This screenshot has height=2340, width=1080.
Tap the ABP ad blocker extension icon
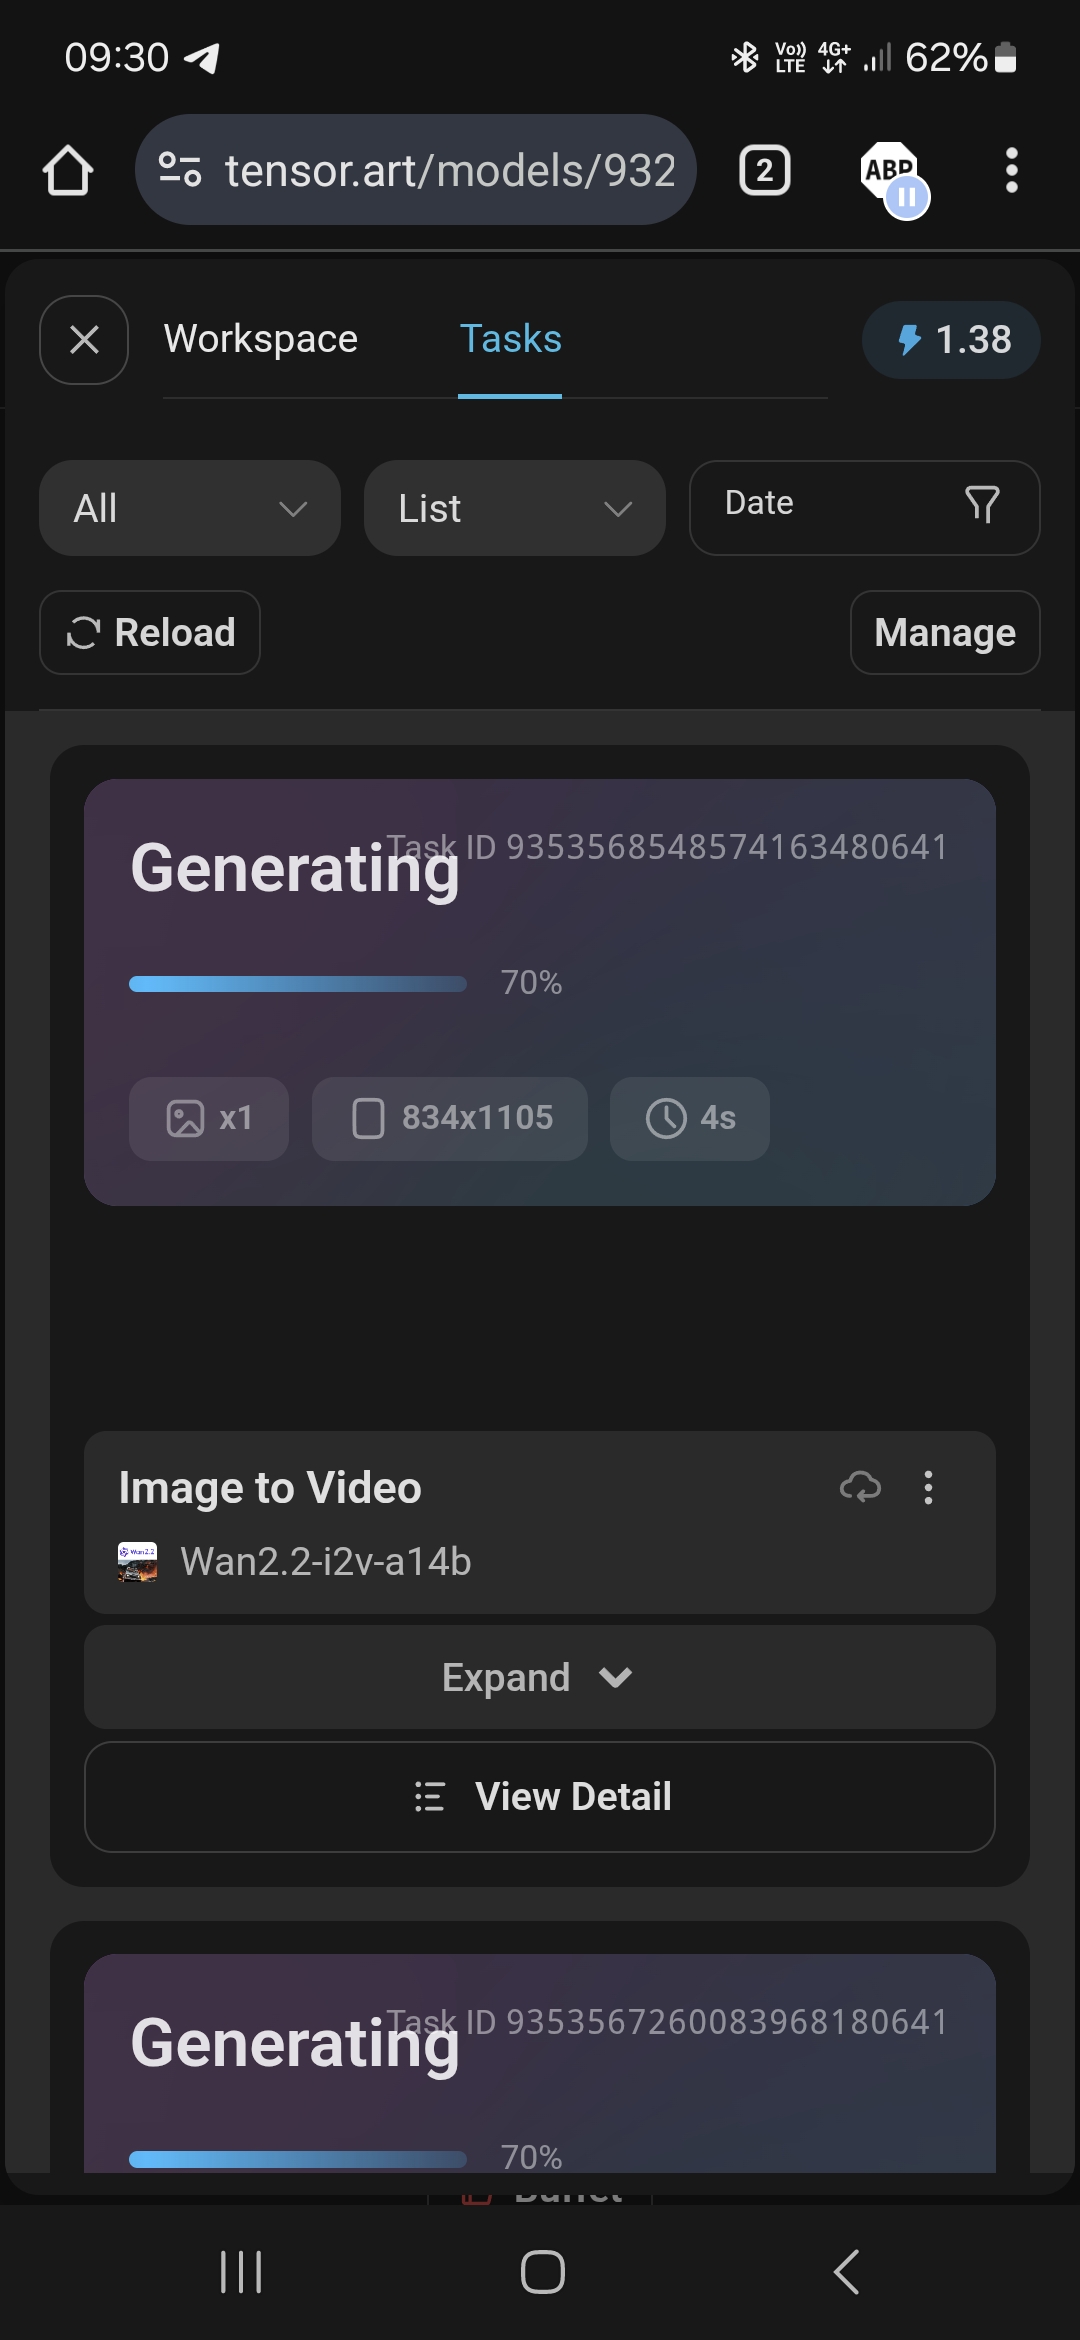point(891,173)
